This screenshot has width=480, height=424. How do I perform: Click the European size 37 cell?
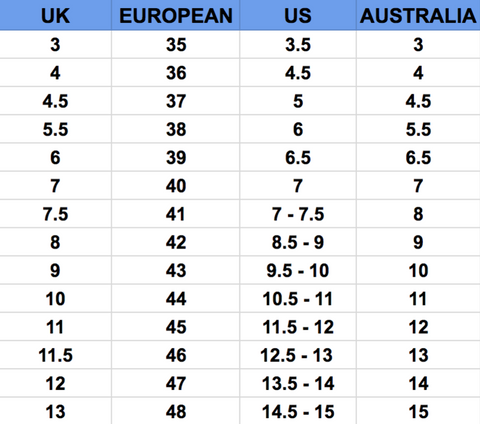[176, 101]
